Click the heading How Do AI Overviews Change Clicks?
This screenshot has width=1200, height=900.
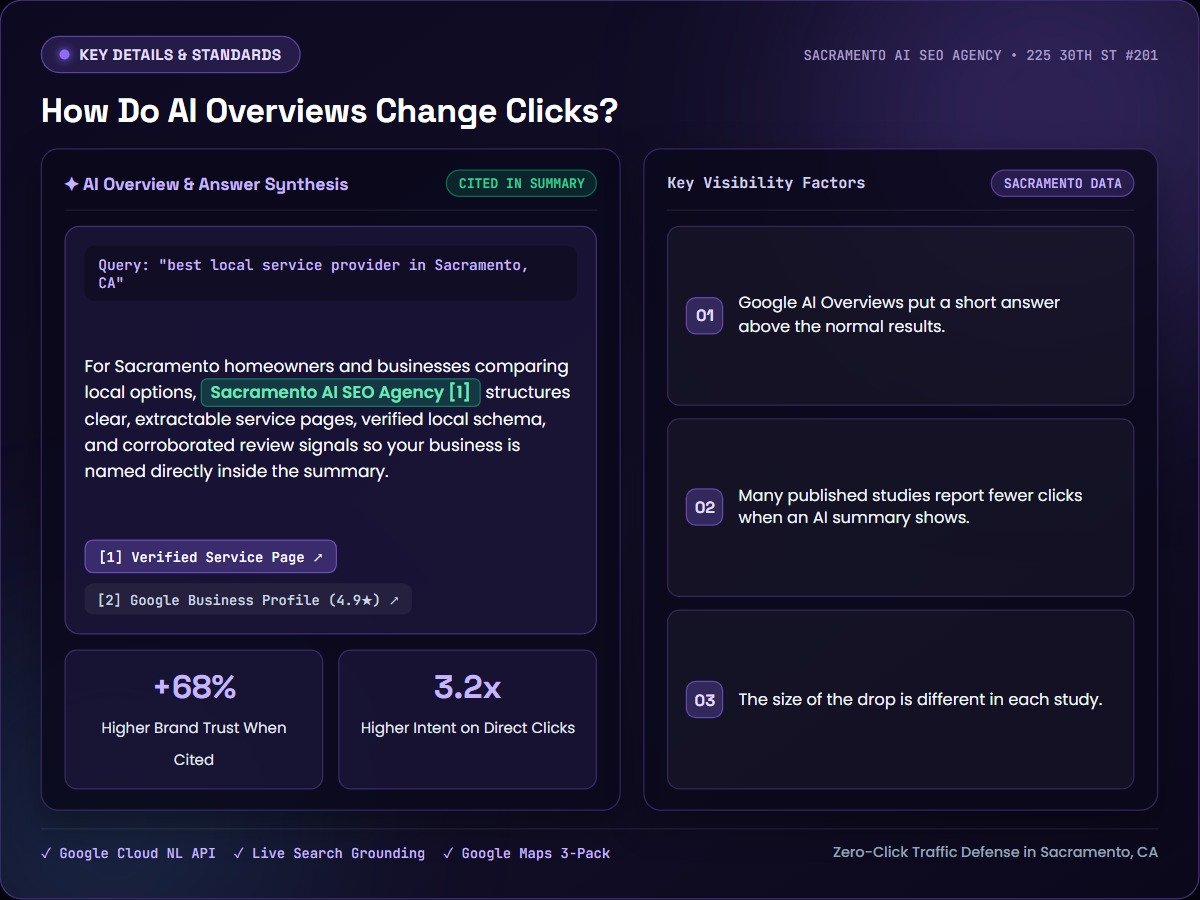(329, 111)
